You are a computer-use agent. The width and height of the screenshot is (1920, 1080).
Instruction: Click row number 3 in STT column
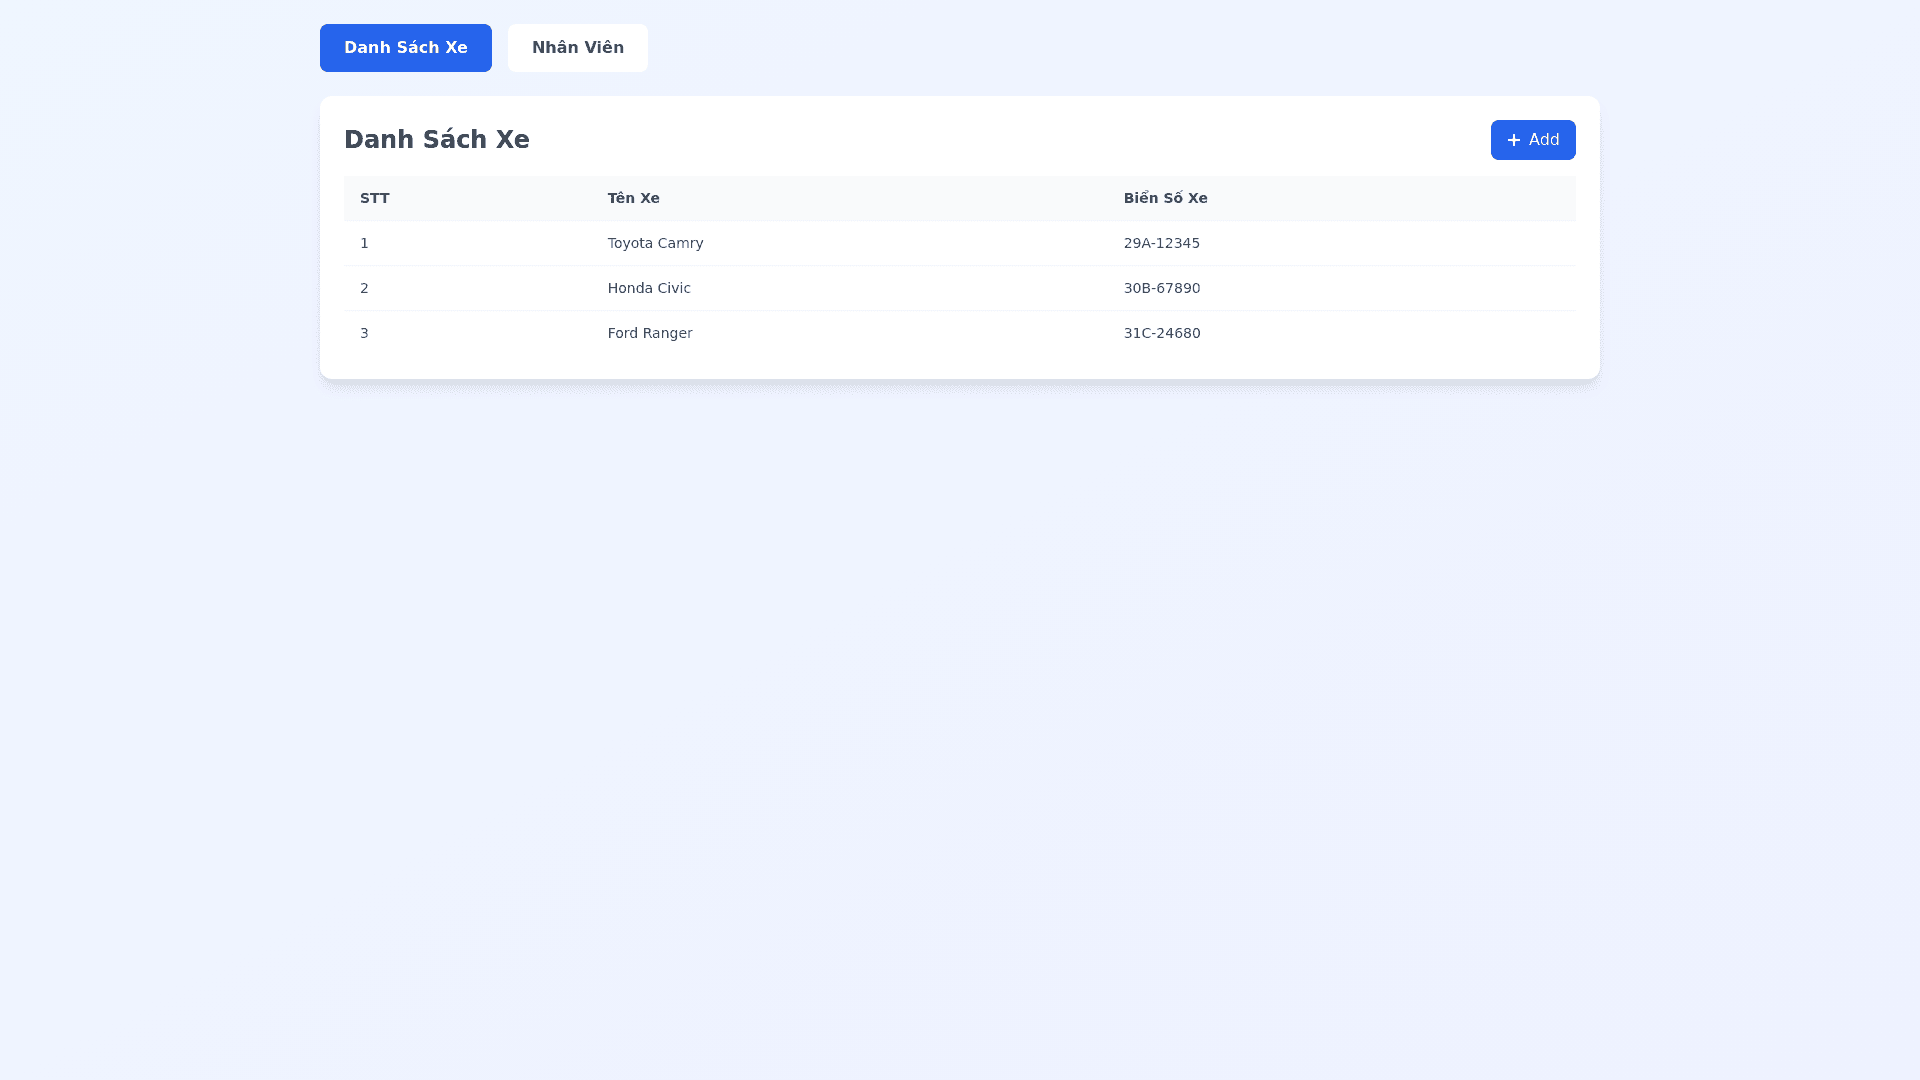point(364,333)
